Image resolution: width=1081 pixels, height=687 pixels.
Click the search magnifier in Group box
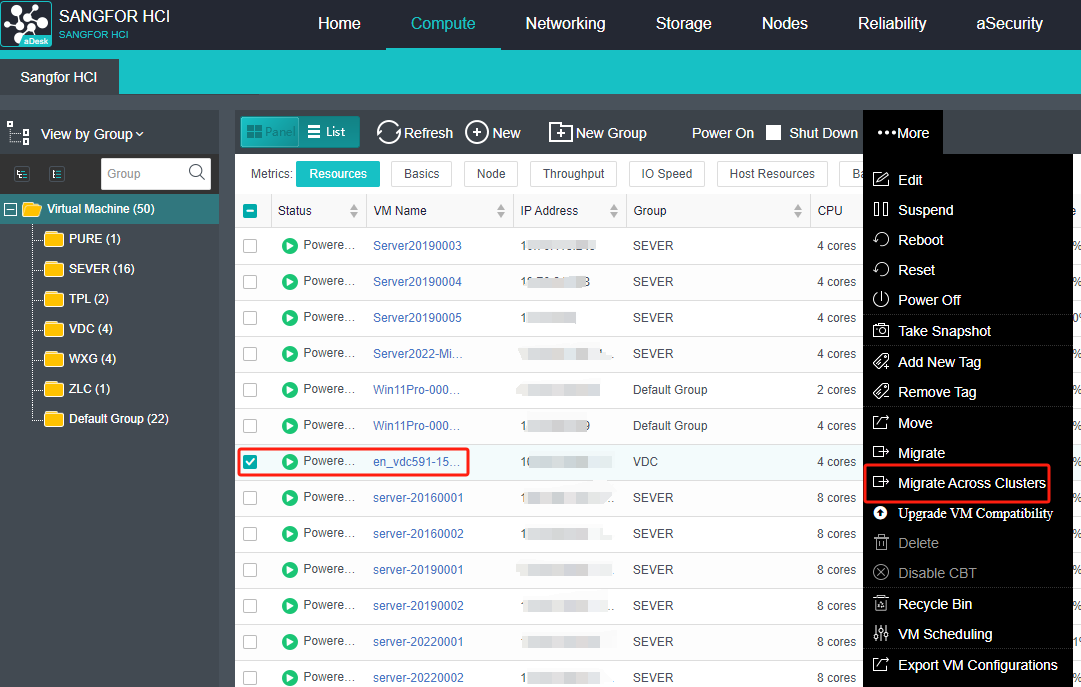[x=197, y=172]
